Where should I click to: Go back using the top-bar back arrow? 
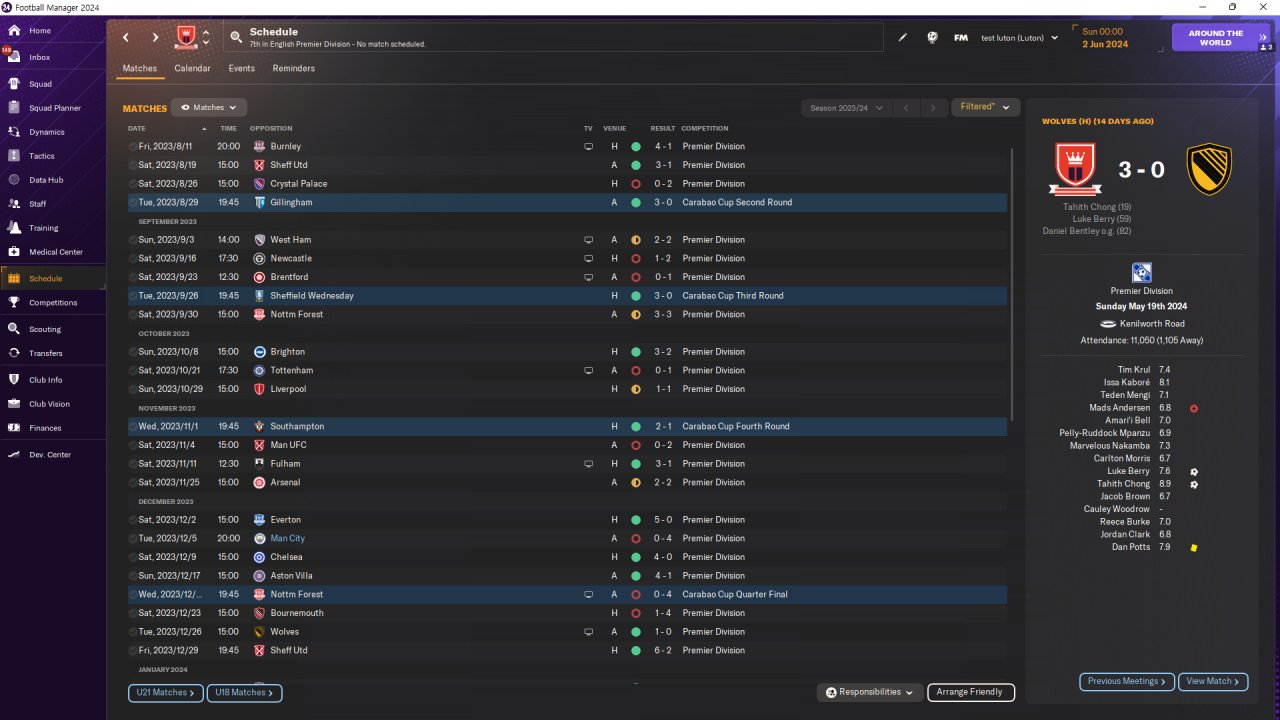click(126, 38)
